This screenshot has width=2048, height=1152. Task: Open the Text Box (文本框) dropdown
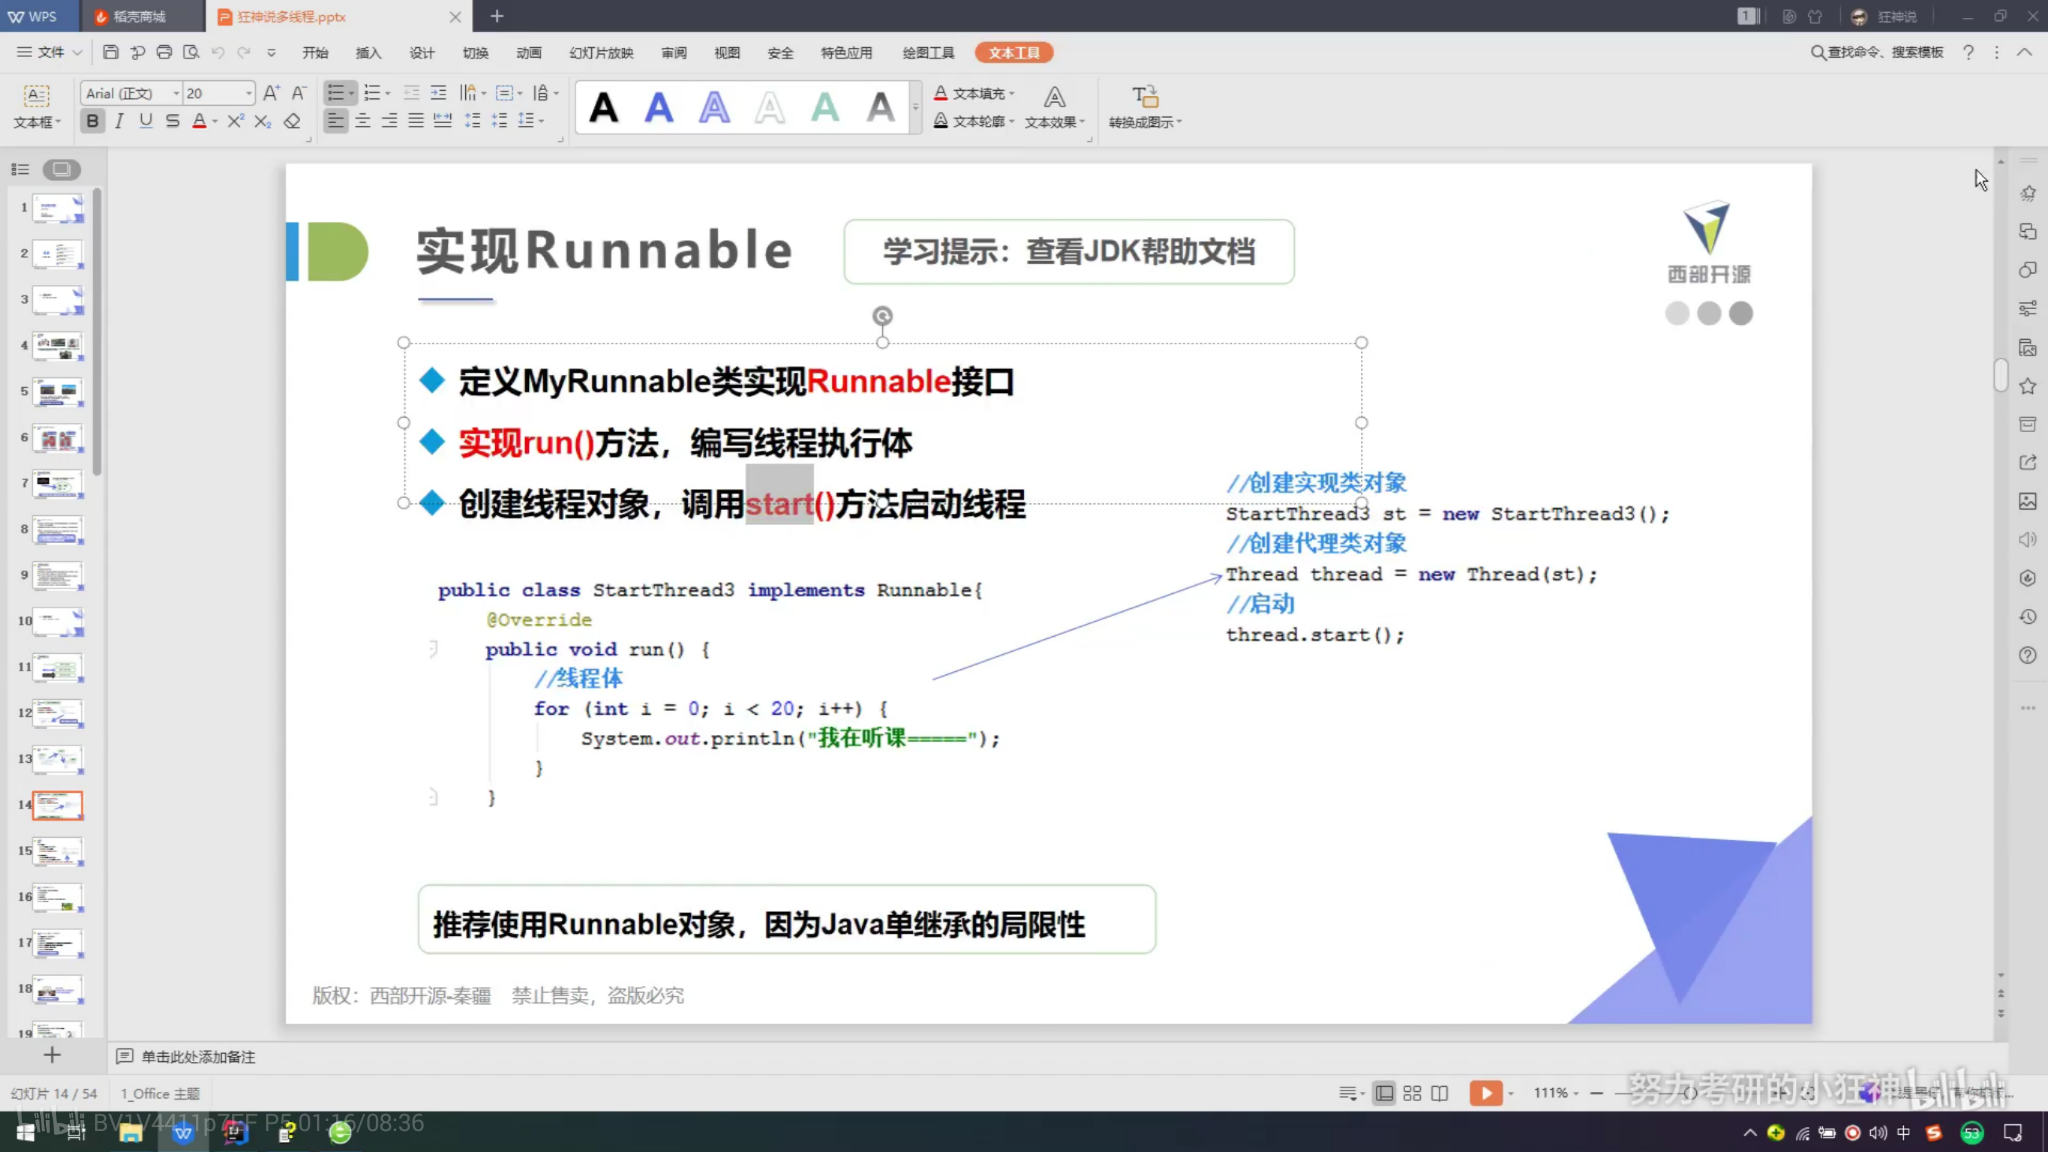pos(36,106)
